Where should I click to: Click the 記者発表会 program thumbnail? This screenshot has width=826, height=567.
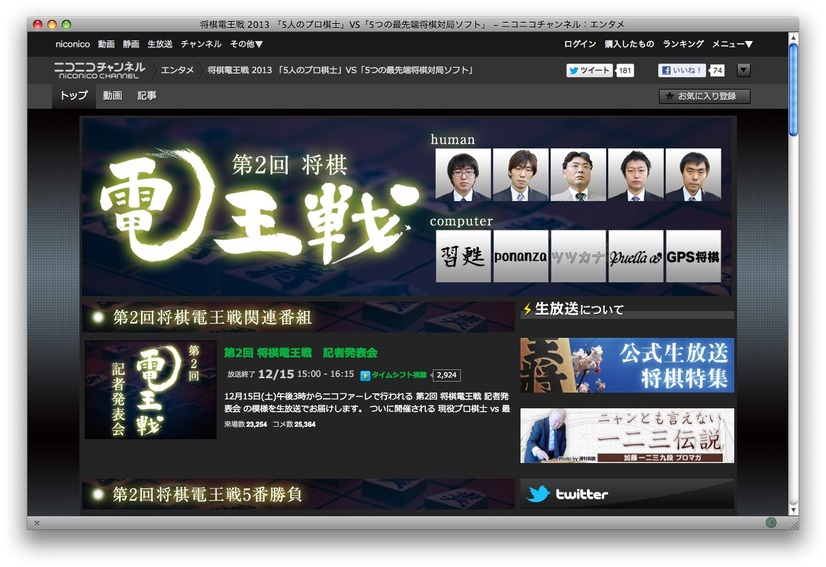151,389
